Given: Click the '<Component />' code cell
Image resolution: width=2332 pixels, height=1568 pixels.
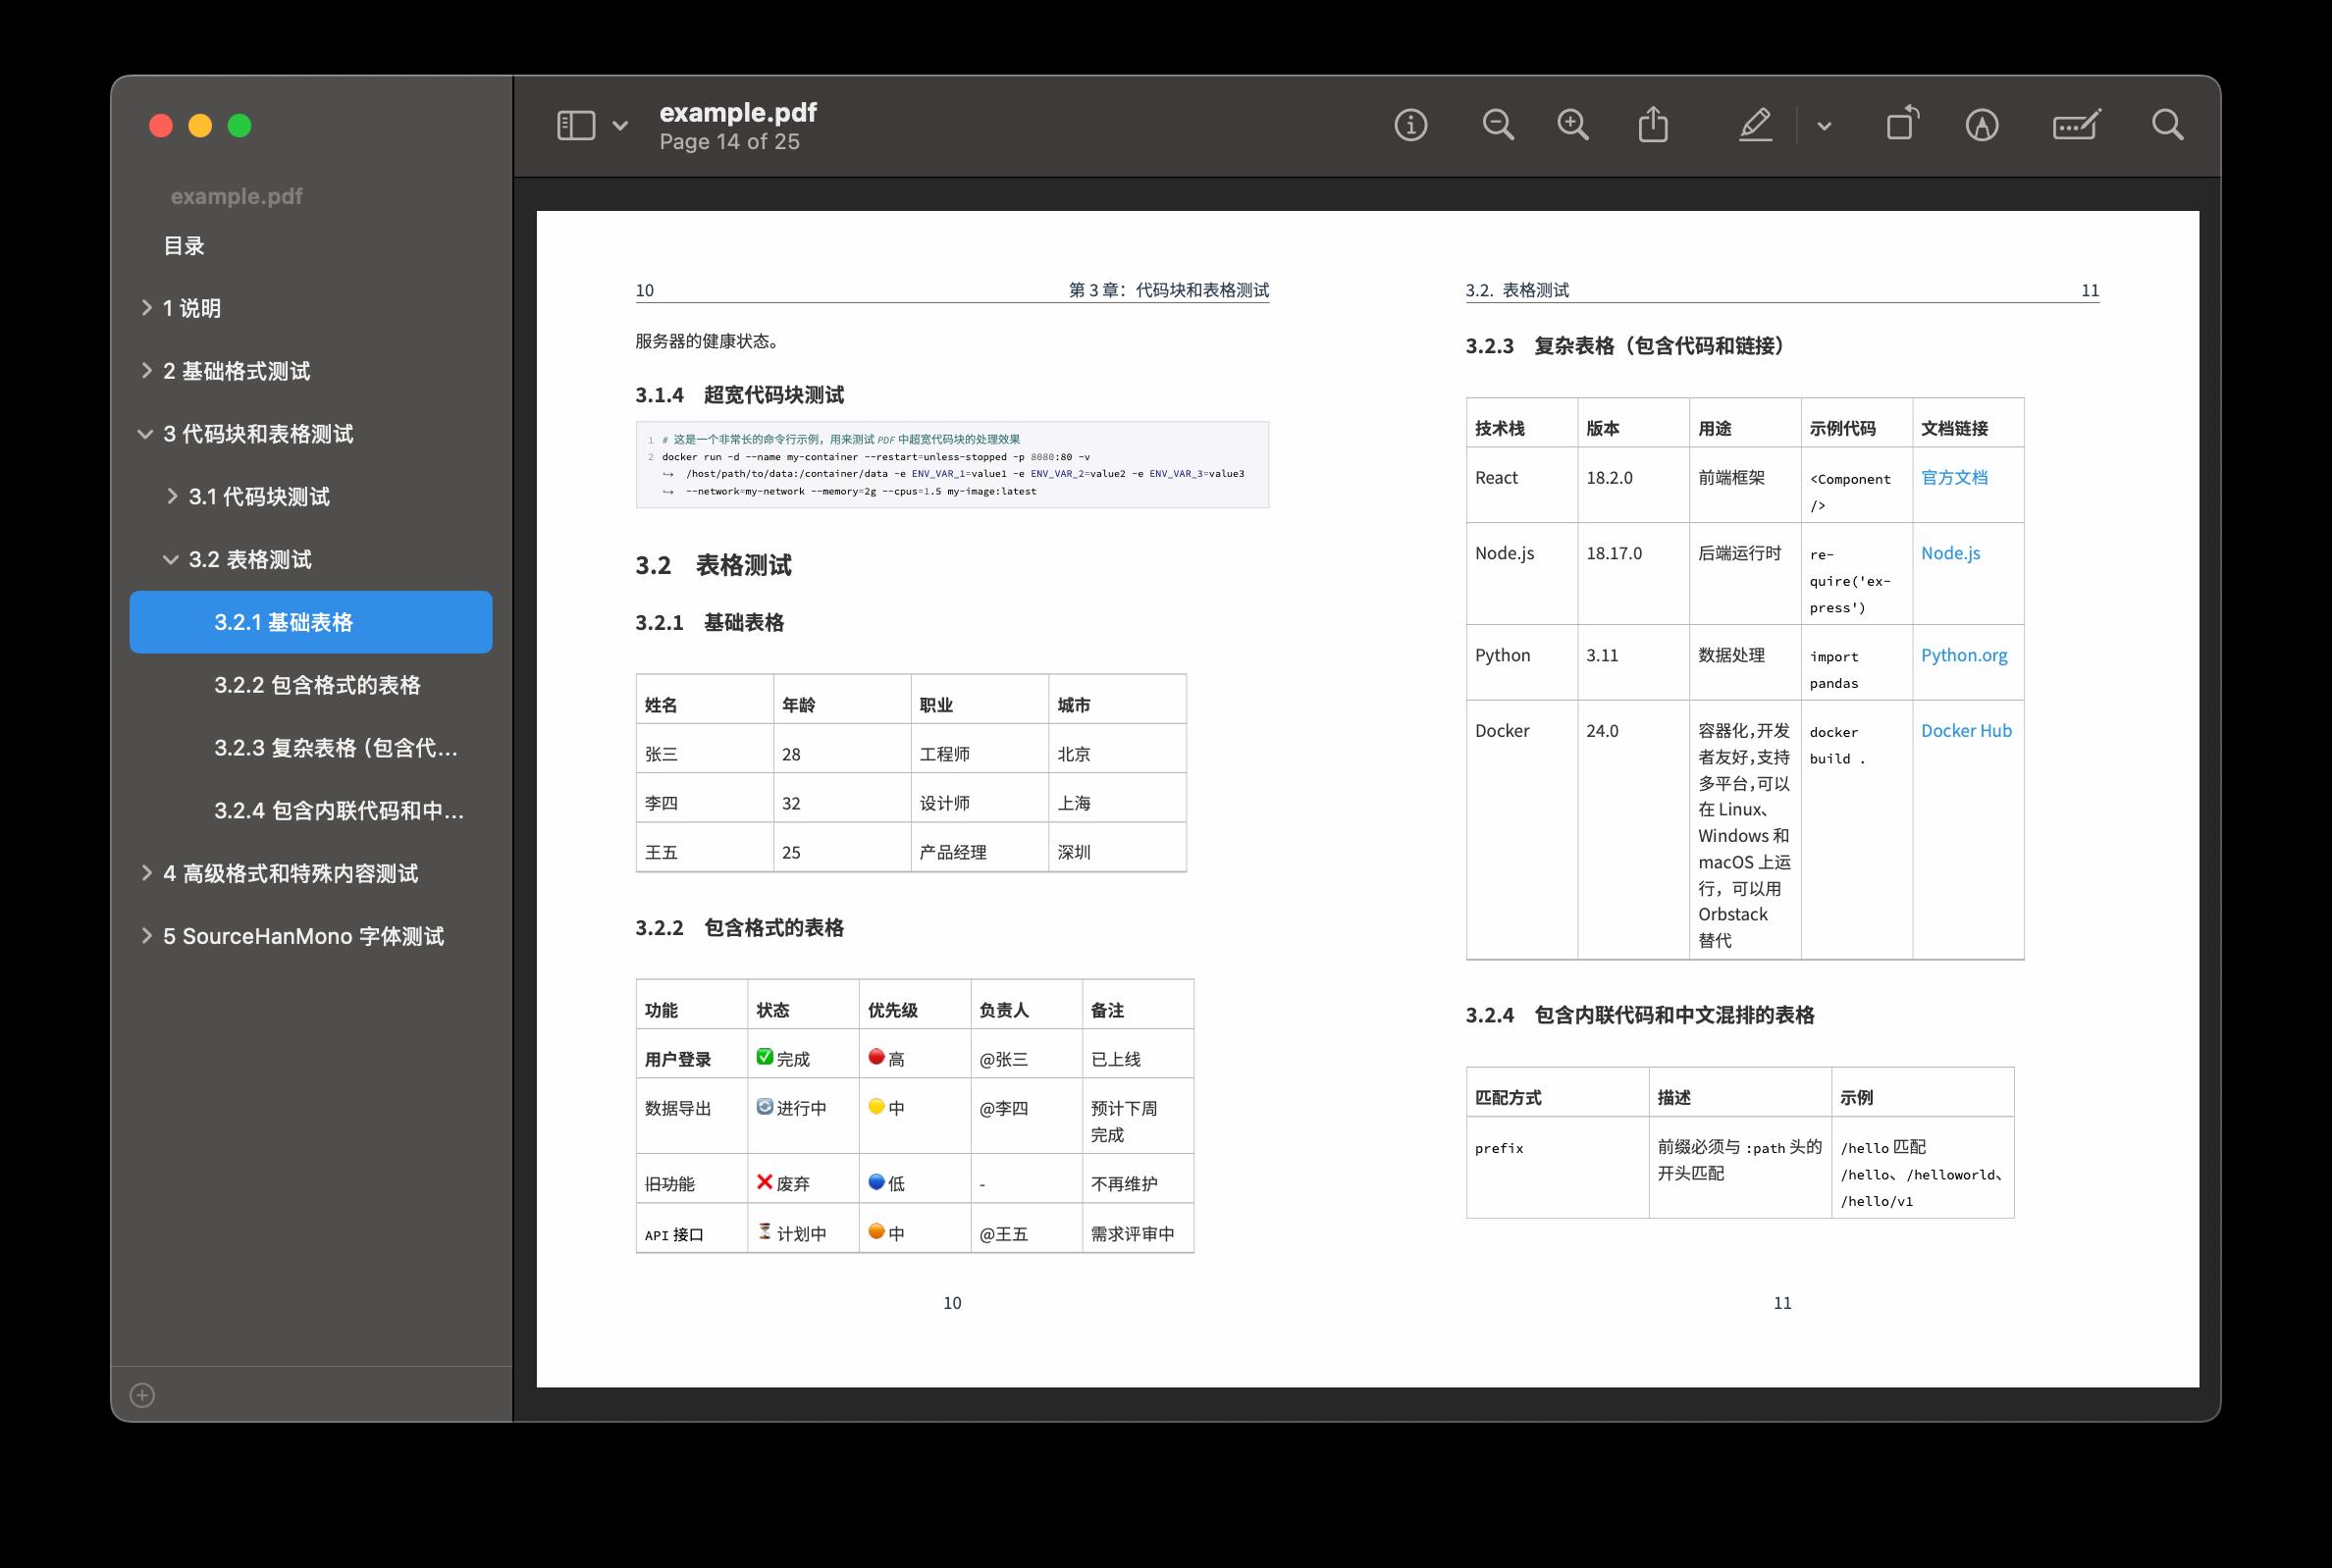Looking at the screenshot, I should tap(1856, 485).
